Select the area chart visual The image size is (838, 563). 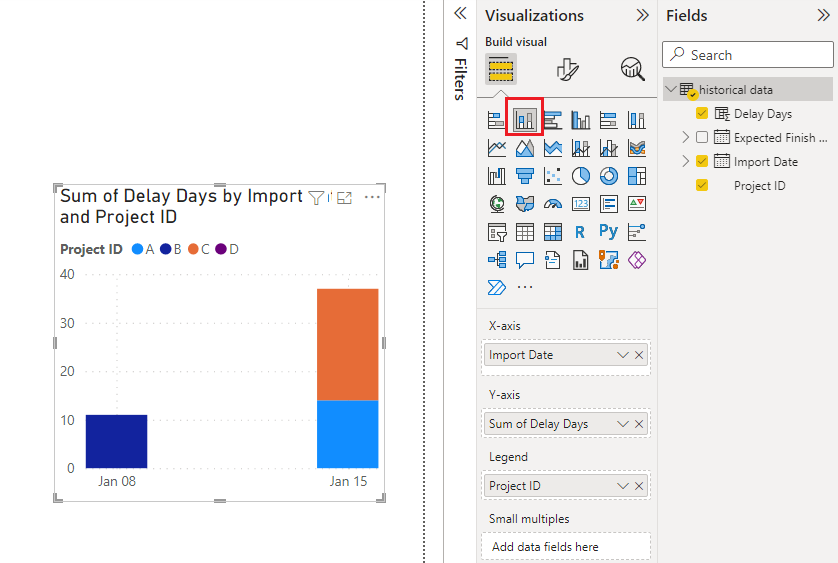coord(525,148)
